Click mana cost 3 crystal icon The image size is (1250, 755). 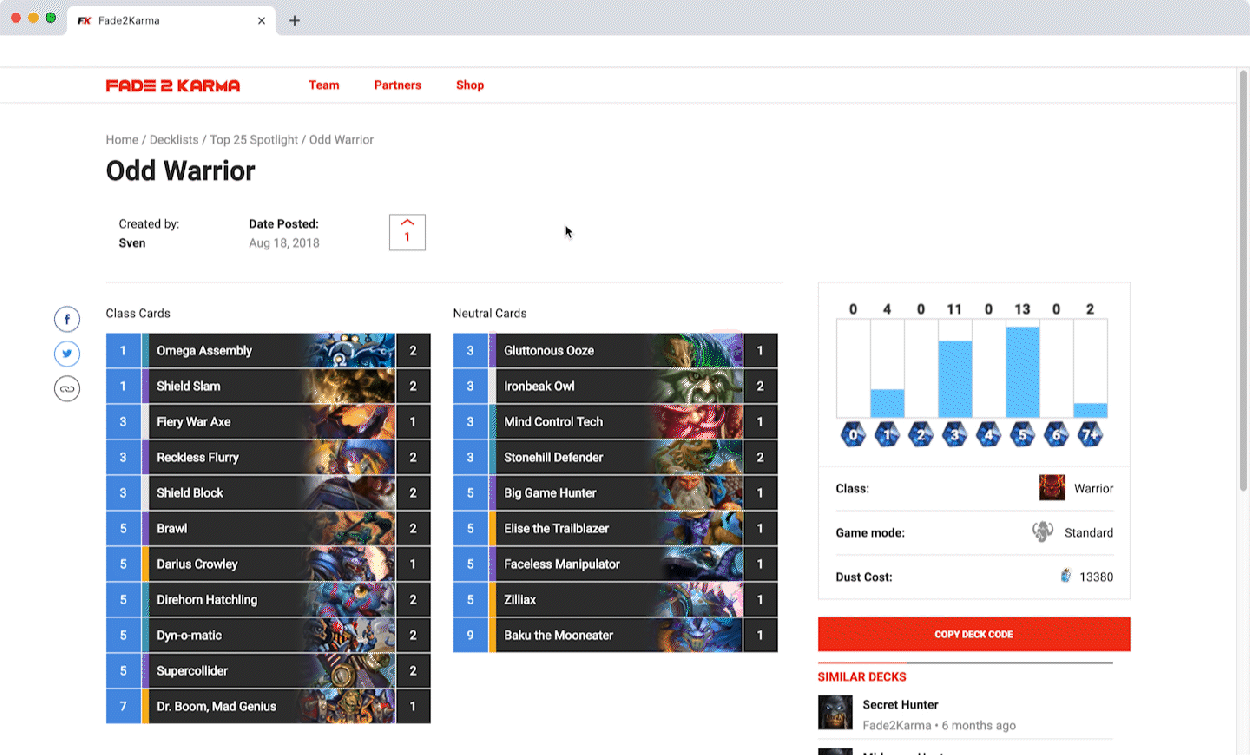pos(955,435)
